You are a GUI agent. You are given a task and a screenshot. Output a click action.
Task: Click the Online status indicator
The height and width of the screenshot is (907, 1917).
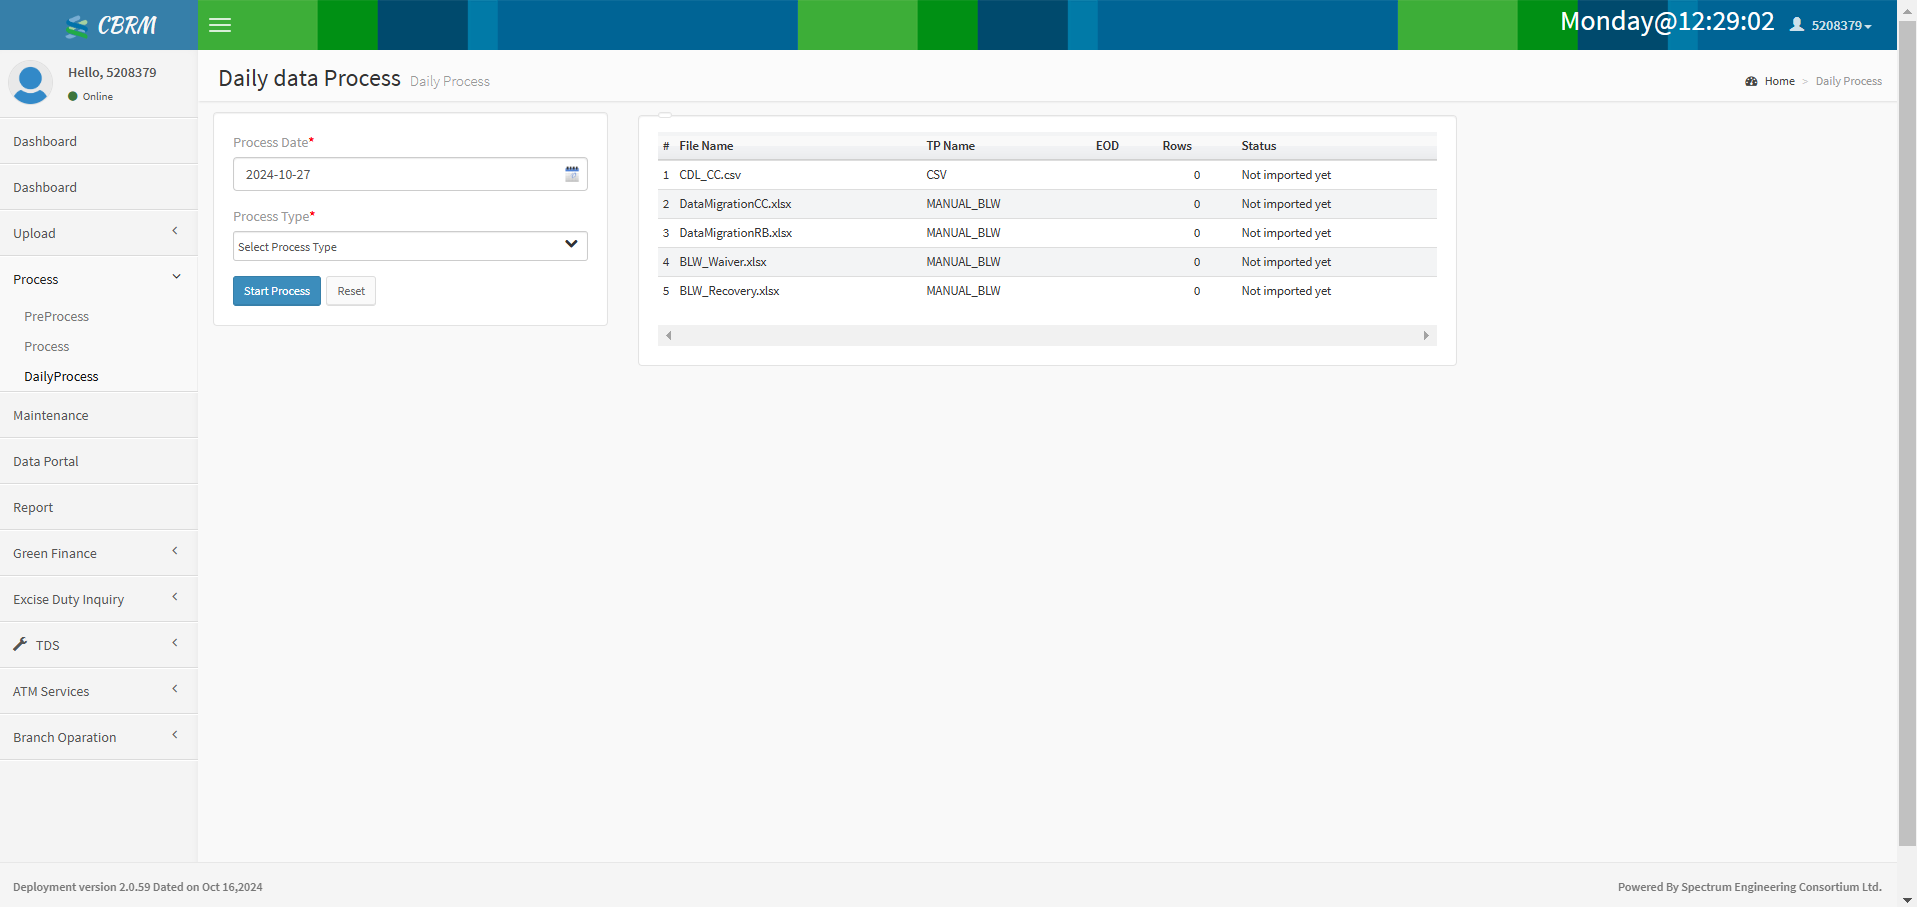[x=90, y=96]
